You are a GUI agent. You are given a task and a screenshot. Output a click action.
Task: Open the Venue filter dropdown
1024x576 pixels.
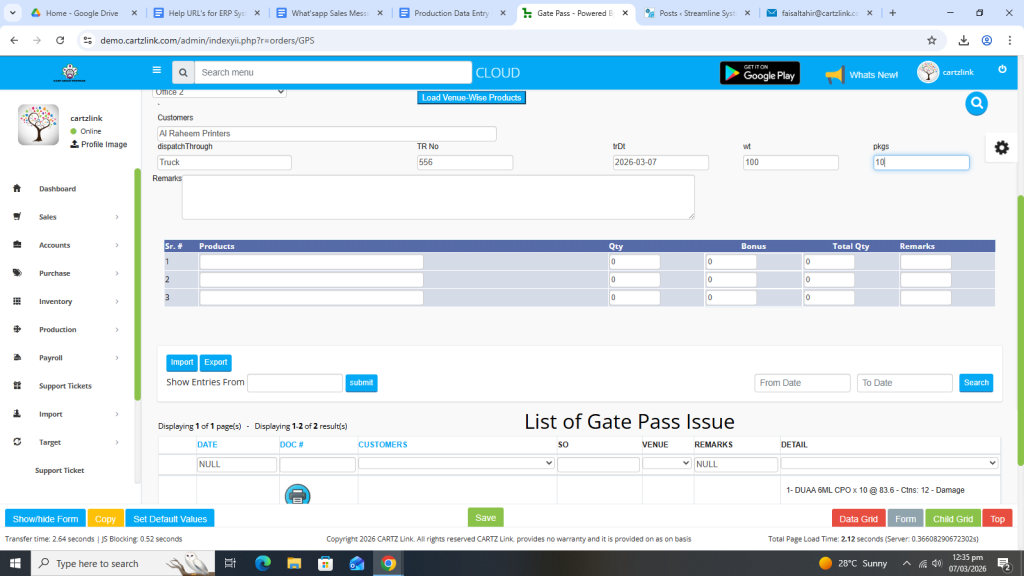click(666, 464)
